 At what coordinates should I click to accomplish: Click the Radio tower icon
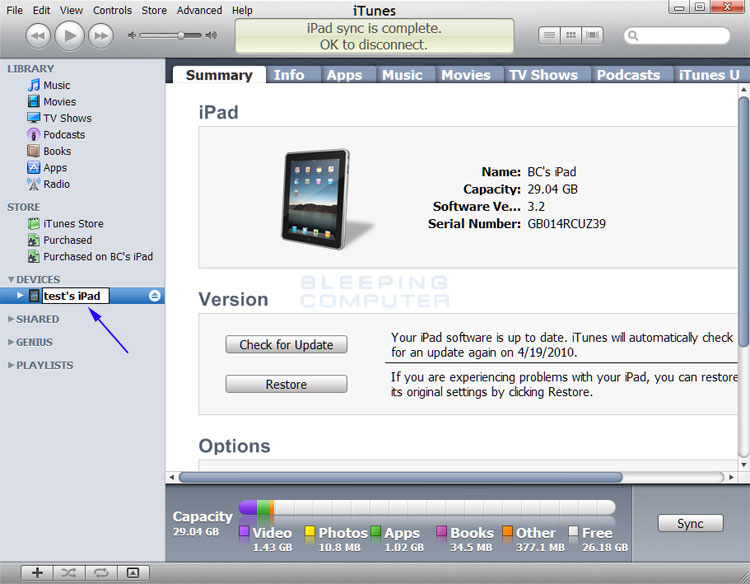click(x=33, y=184)
